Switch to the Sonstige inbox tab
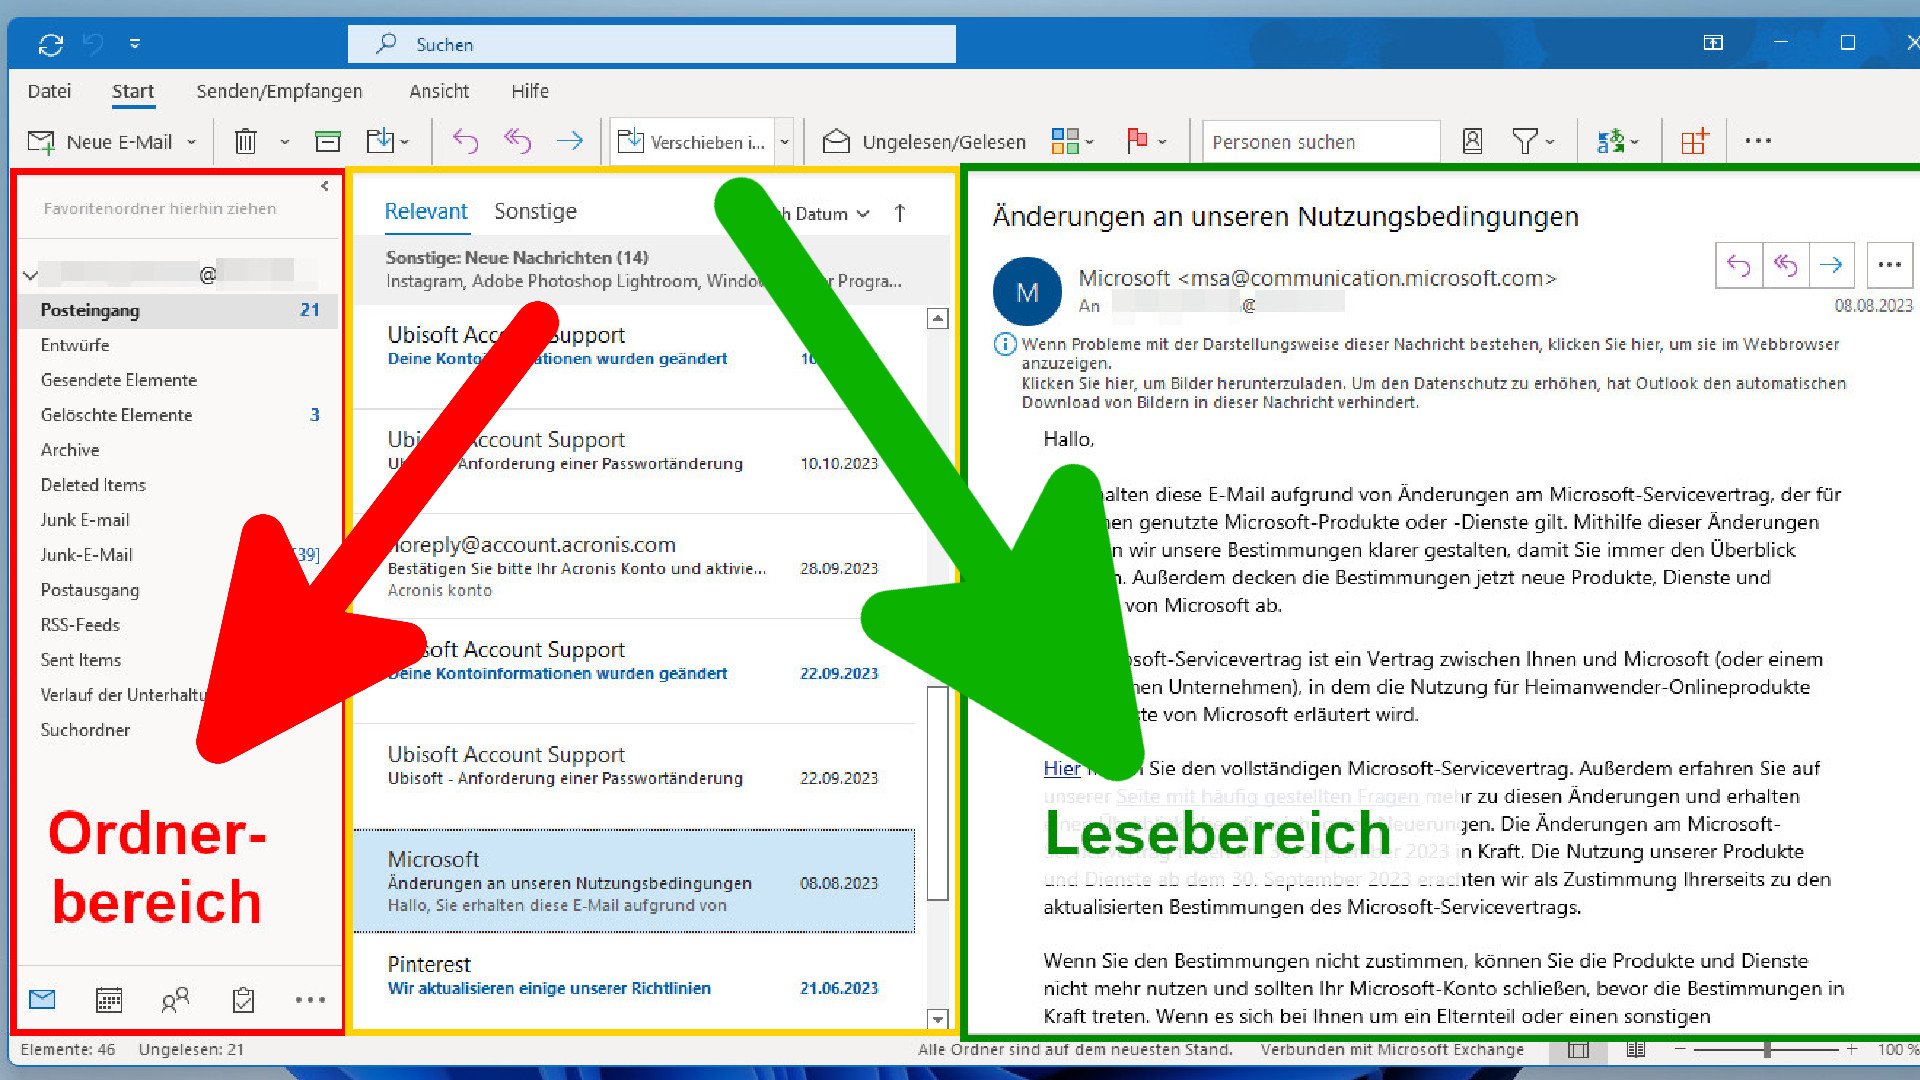 [x=535, y=211]
